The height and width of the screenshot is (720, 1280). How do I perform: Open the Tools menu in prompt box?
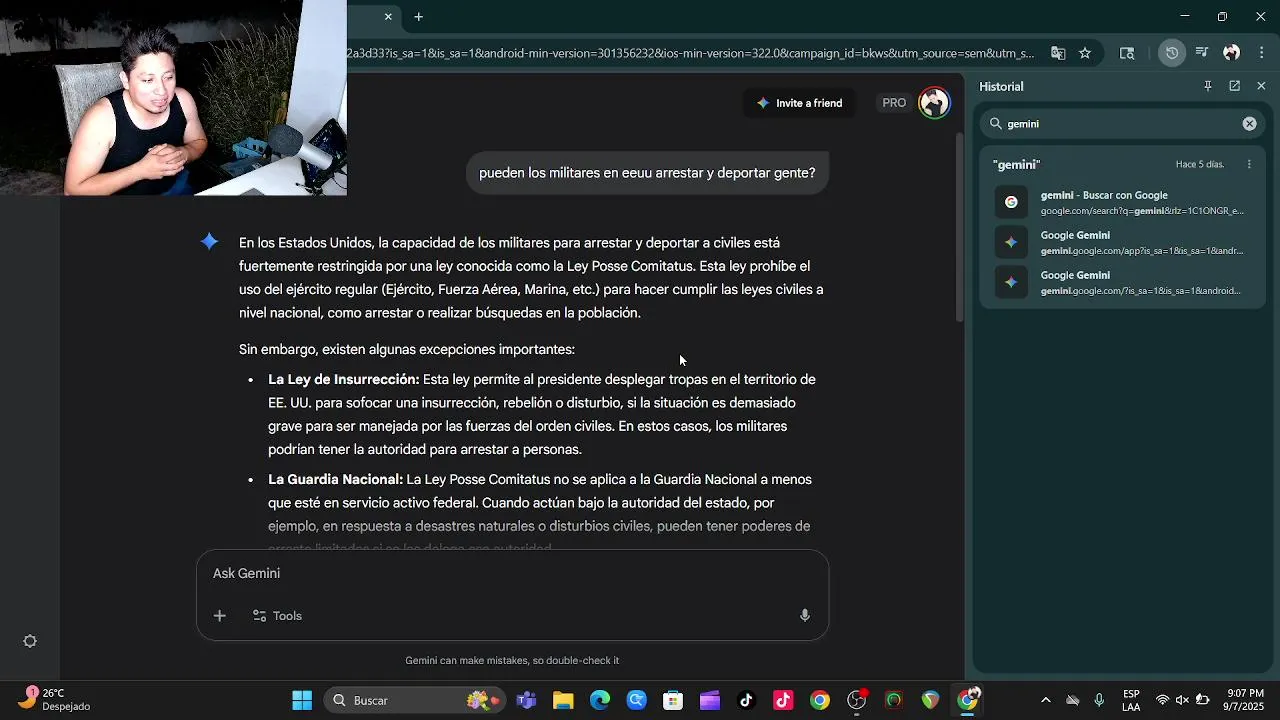coord(277,616)
